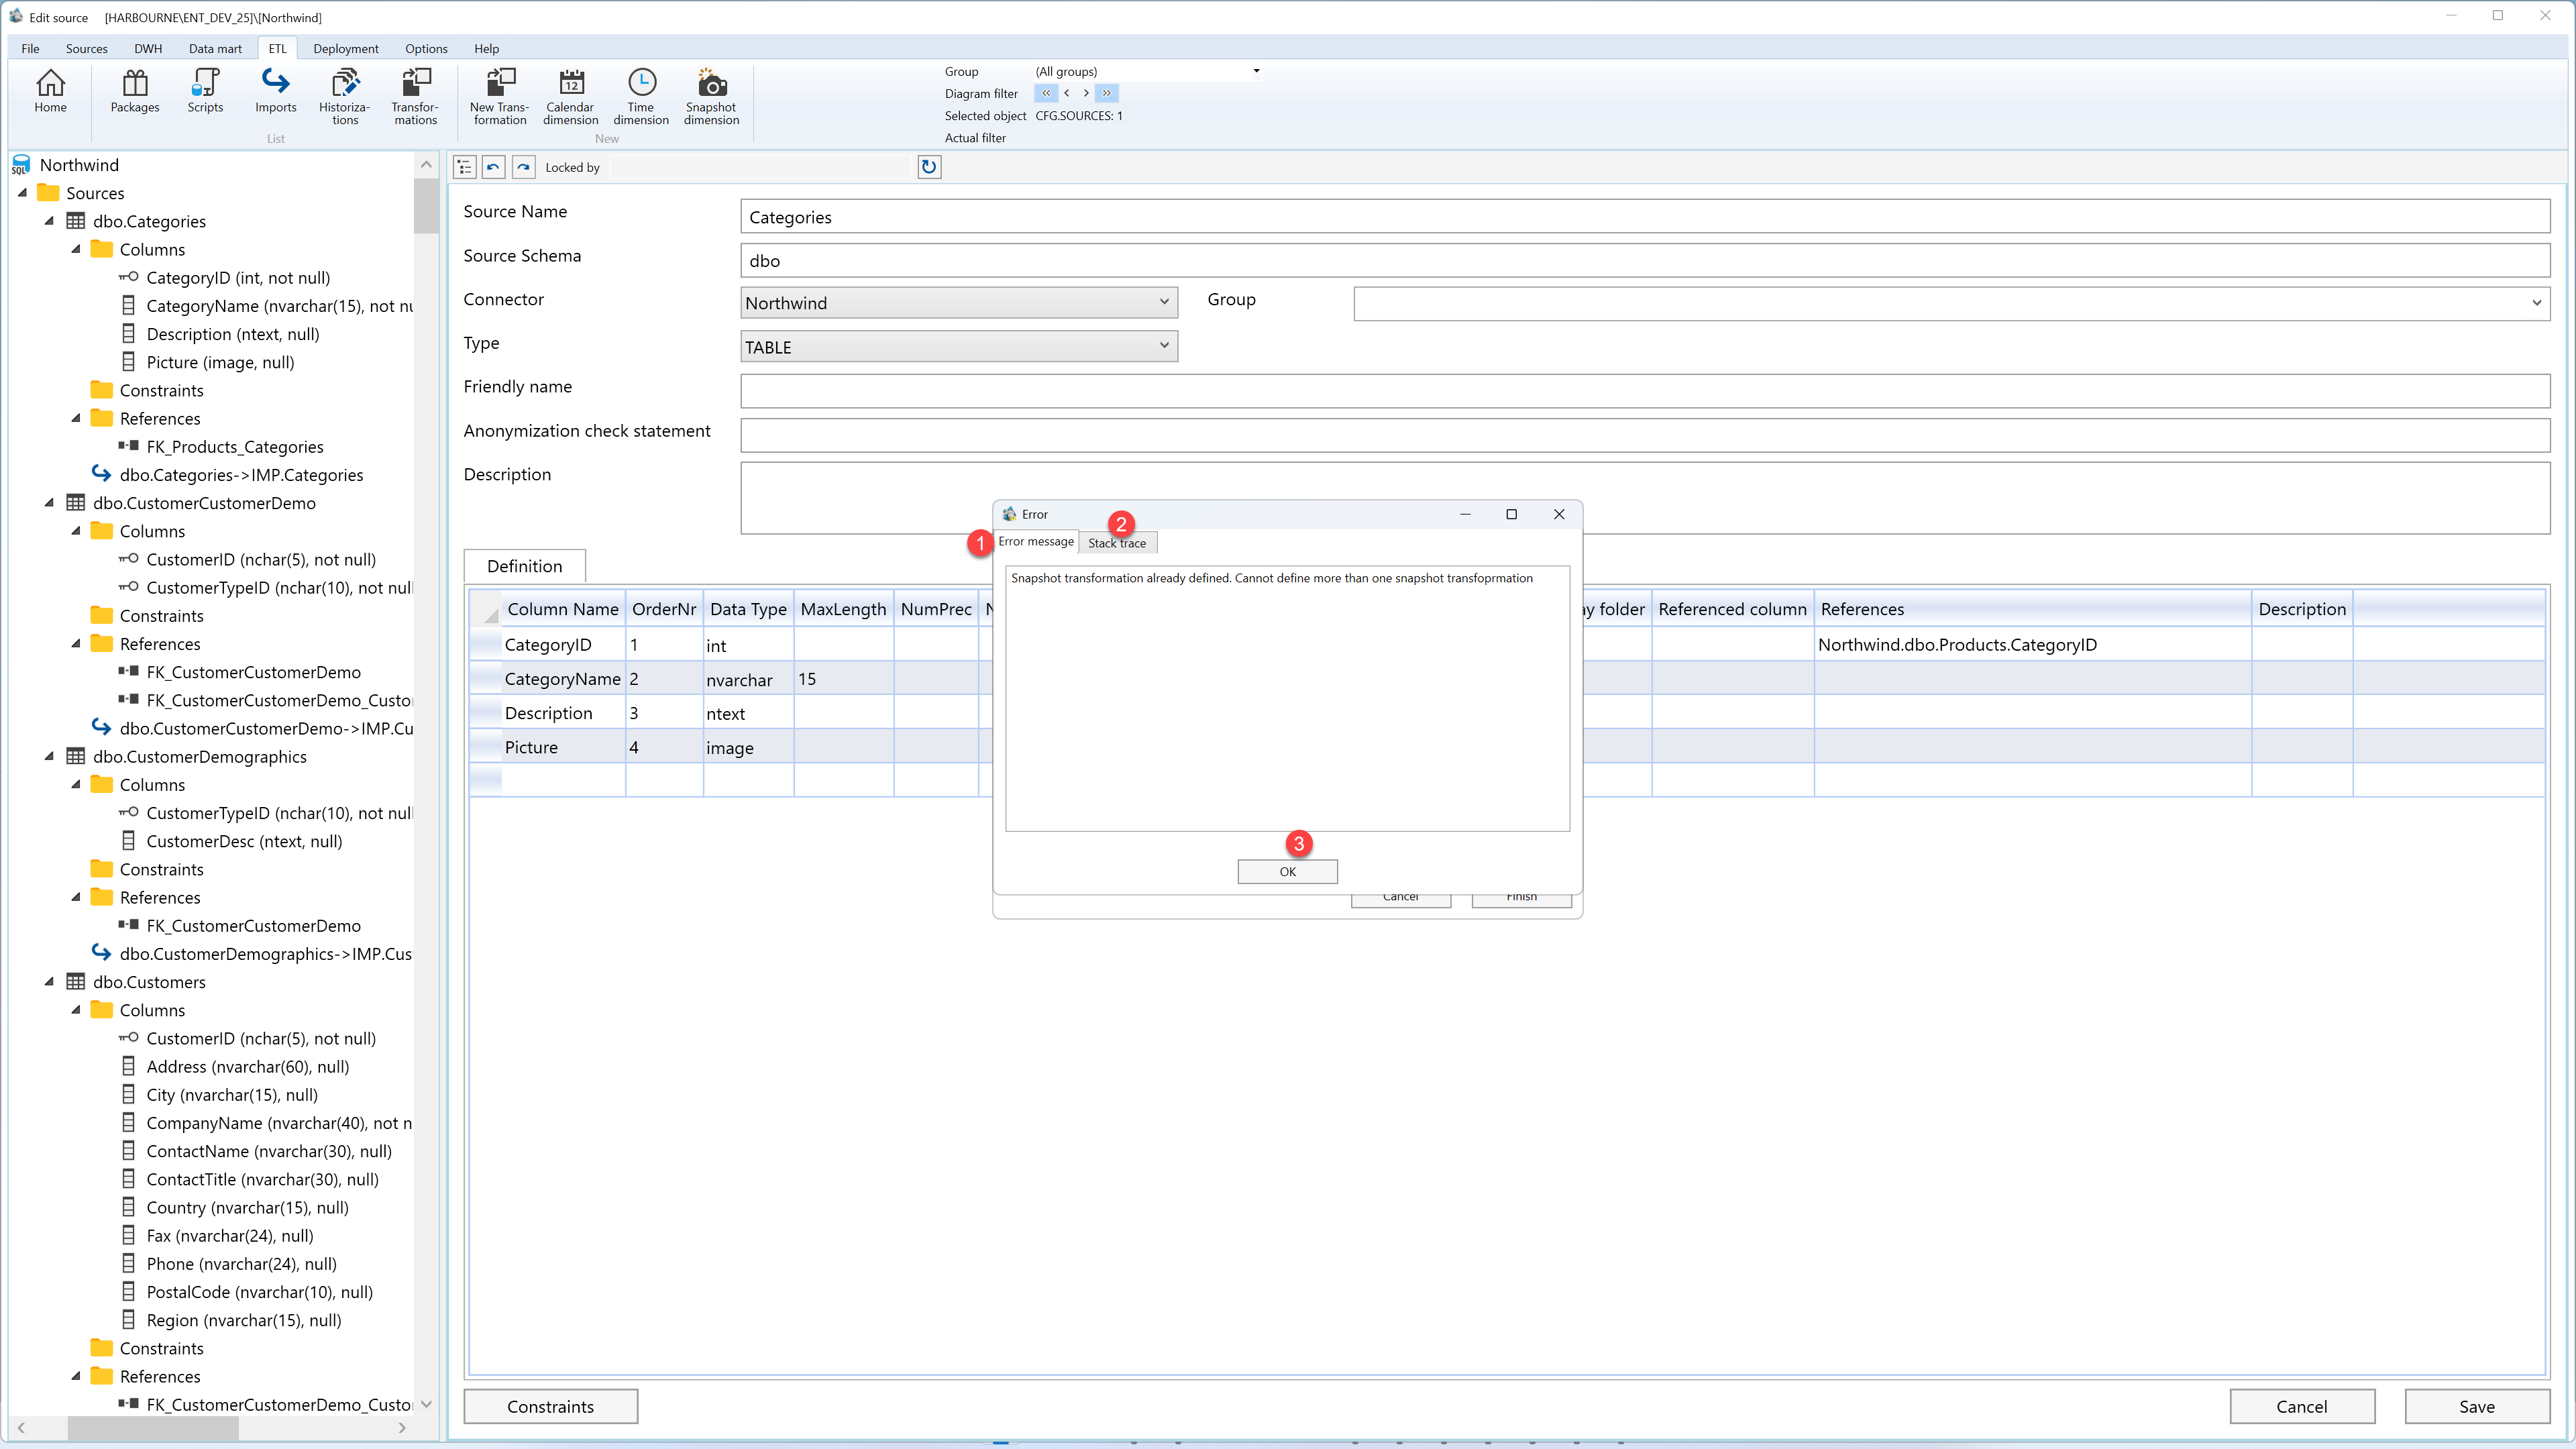Select the dbo.Categories->IMP.Categories import node
The image size is (2576, 1449).
click(241, 475)
